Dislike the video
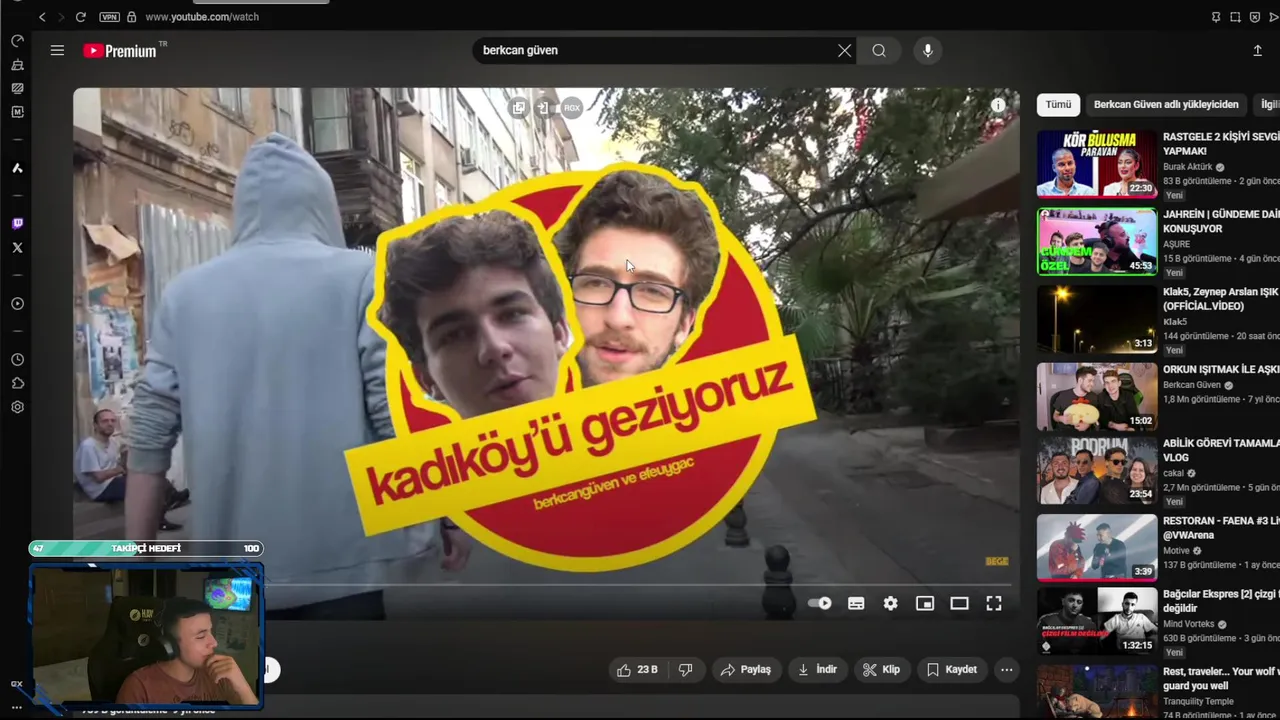Viewport: 1280px width, 720px height. pyautogui.click(x=686, y=670)
